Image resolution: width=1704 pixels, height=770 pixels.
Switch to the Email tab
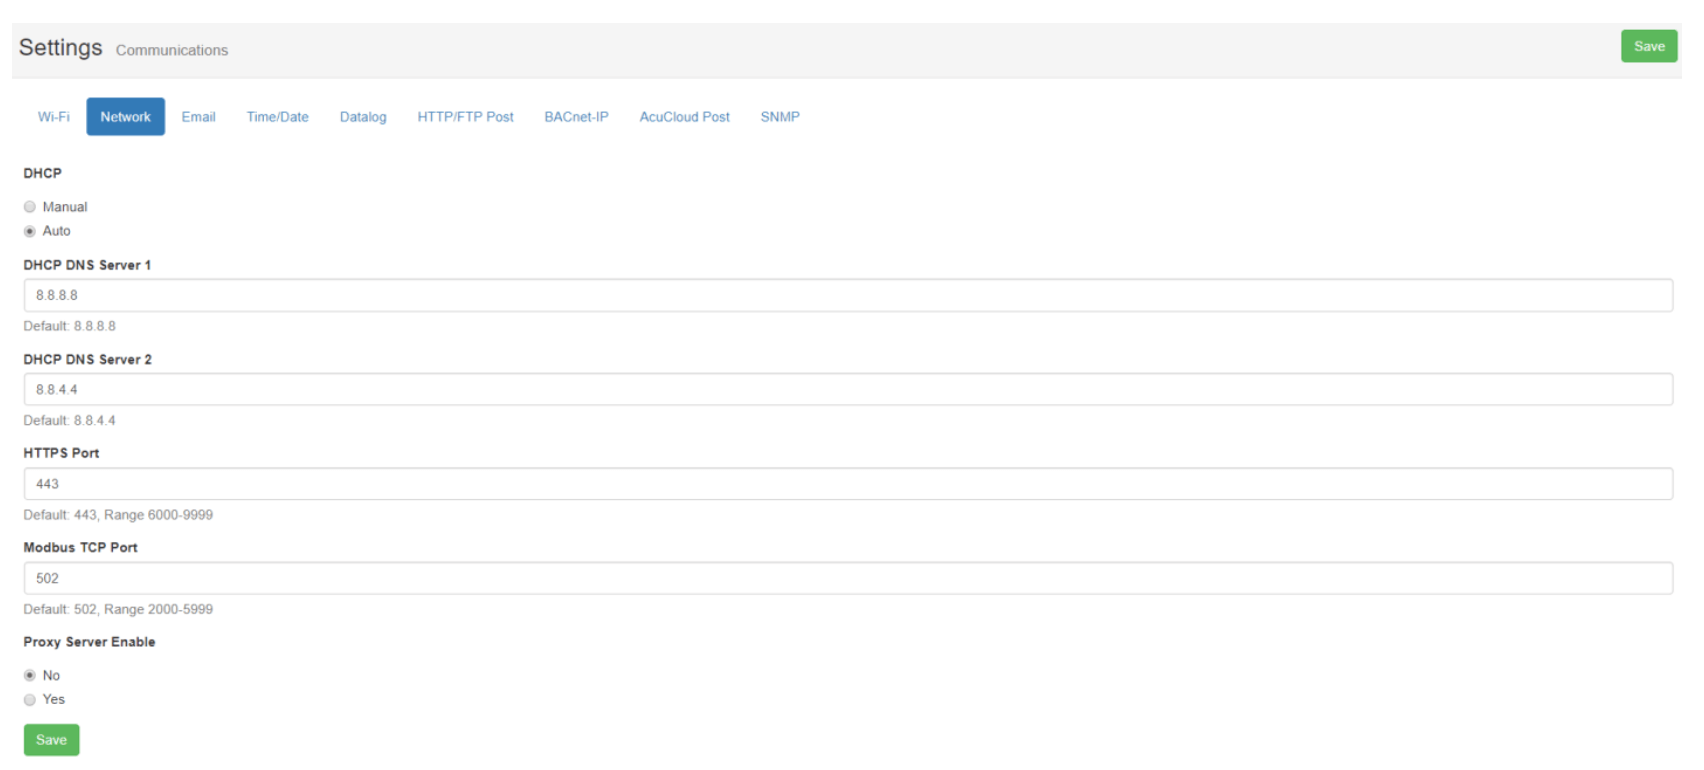tap(198, 117)
